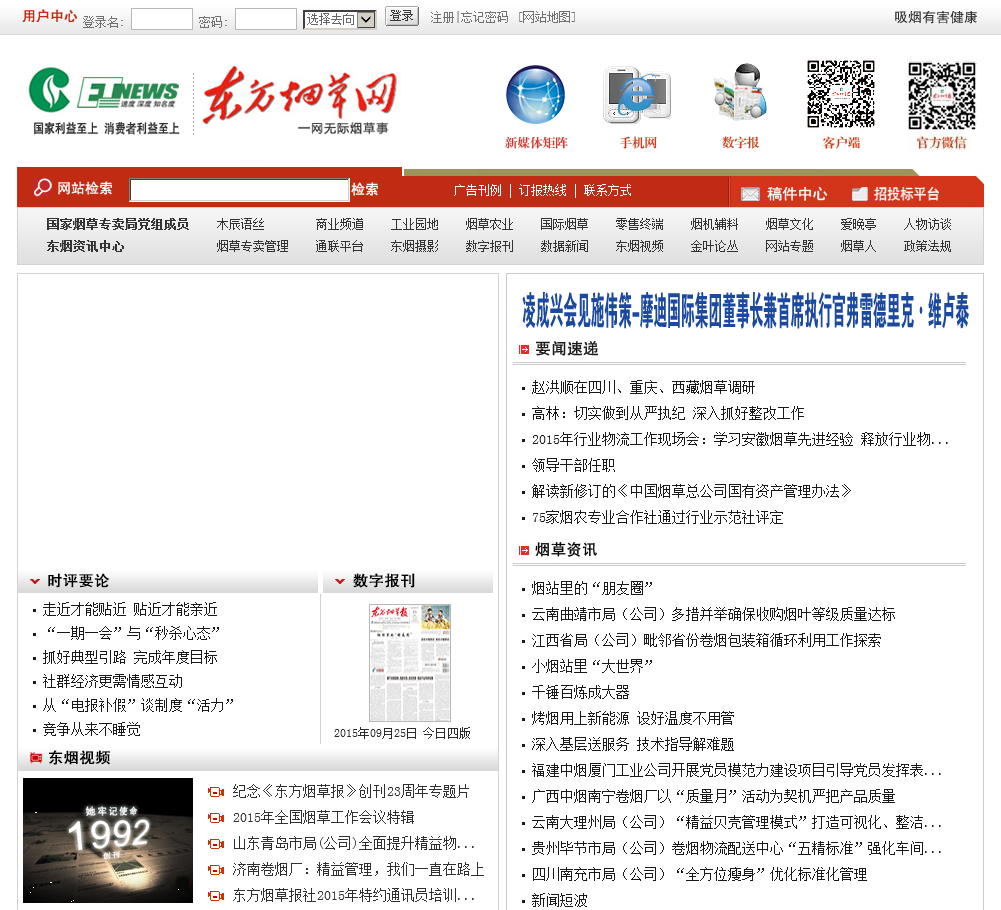Select 数据新闻 navigation entry

[x=564, y=246]
